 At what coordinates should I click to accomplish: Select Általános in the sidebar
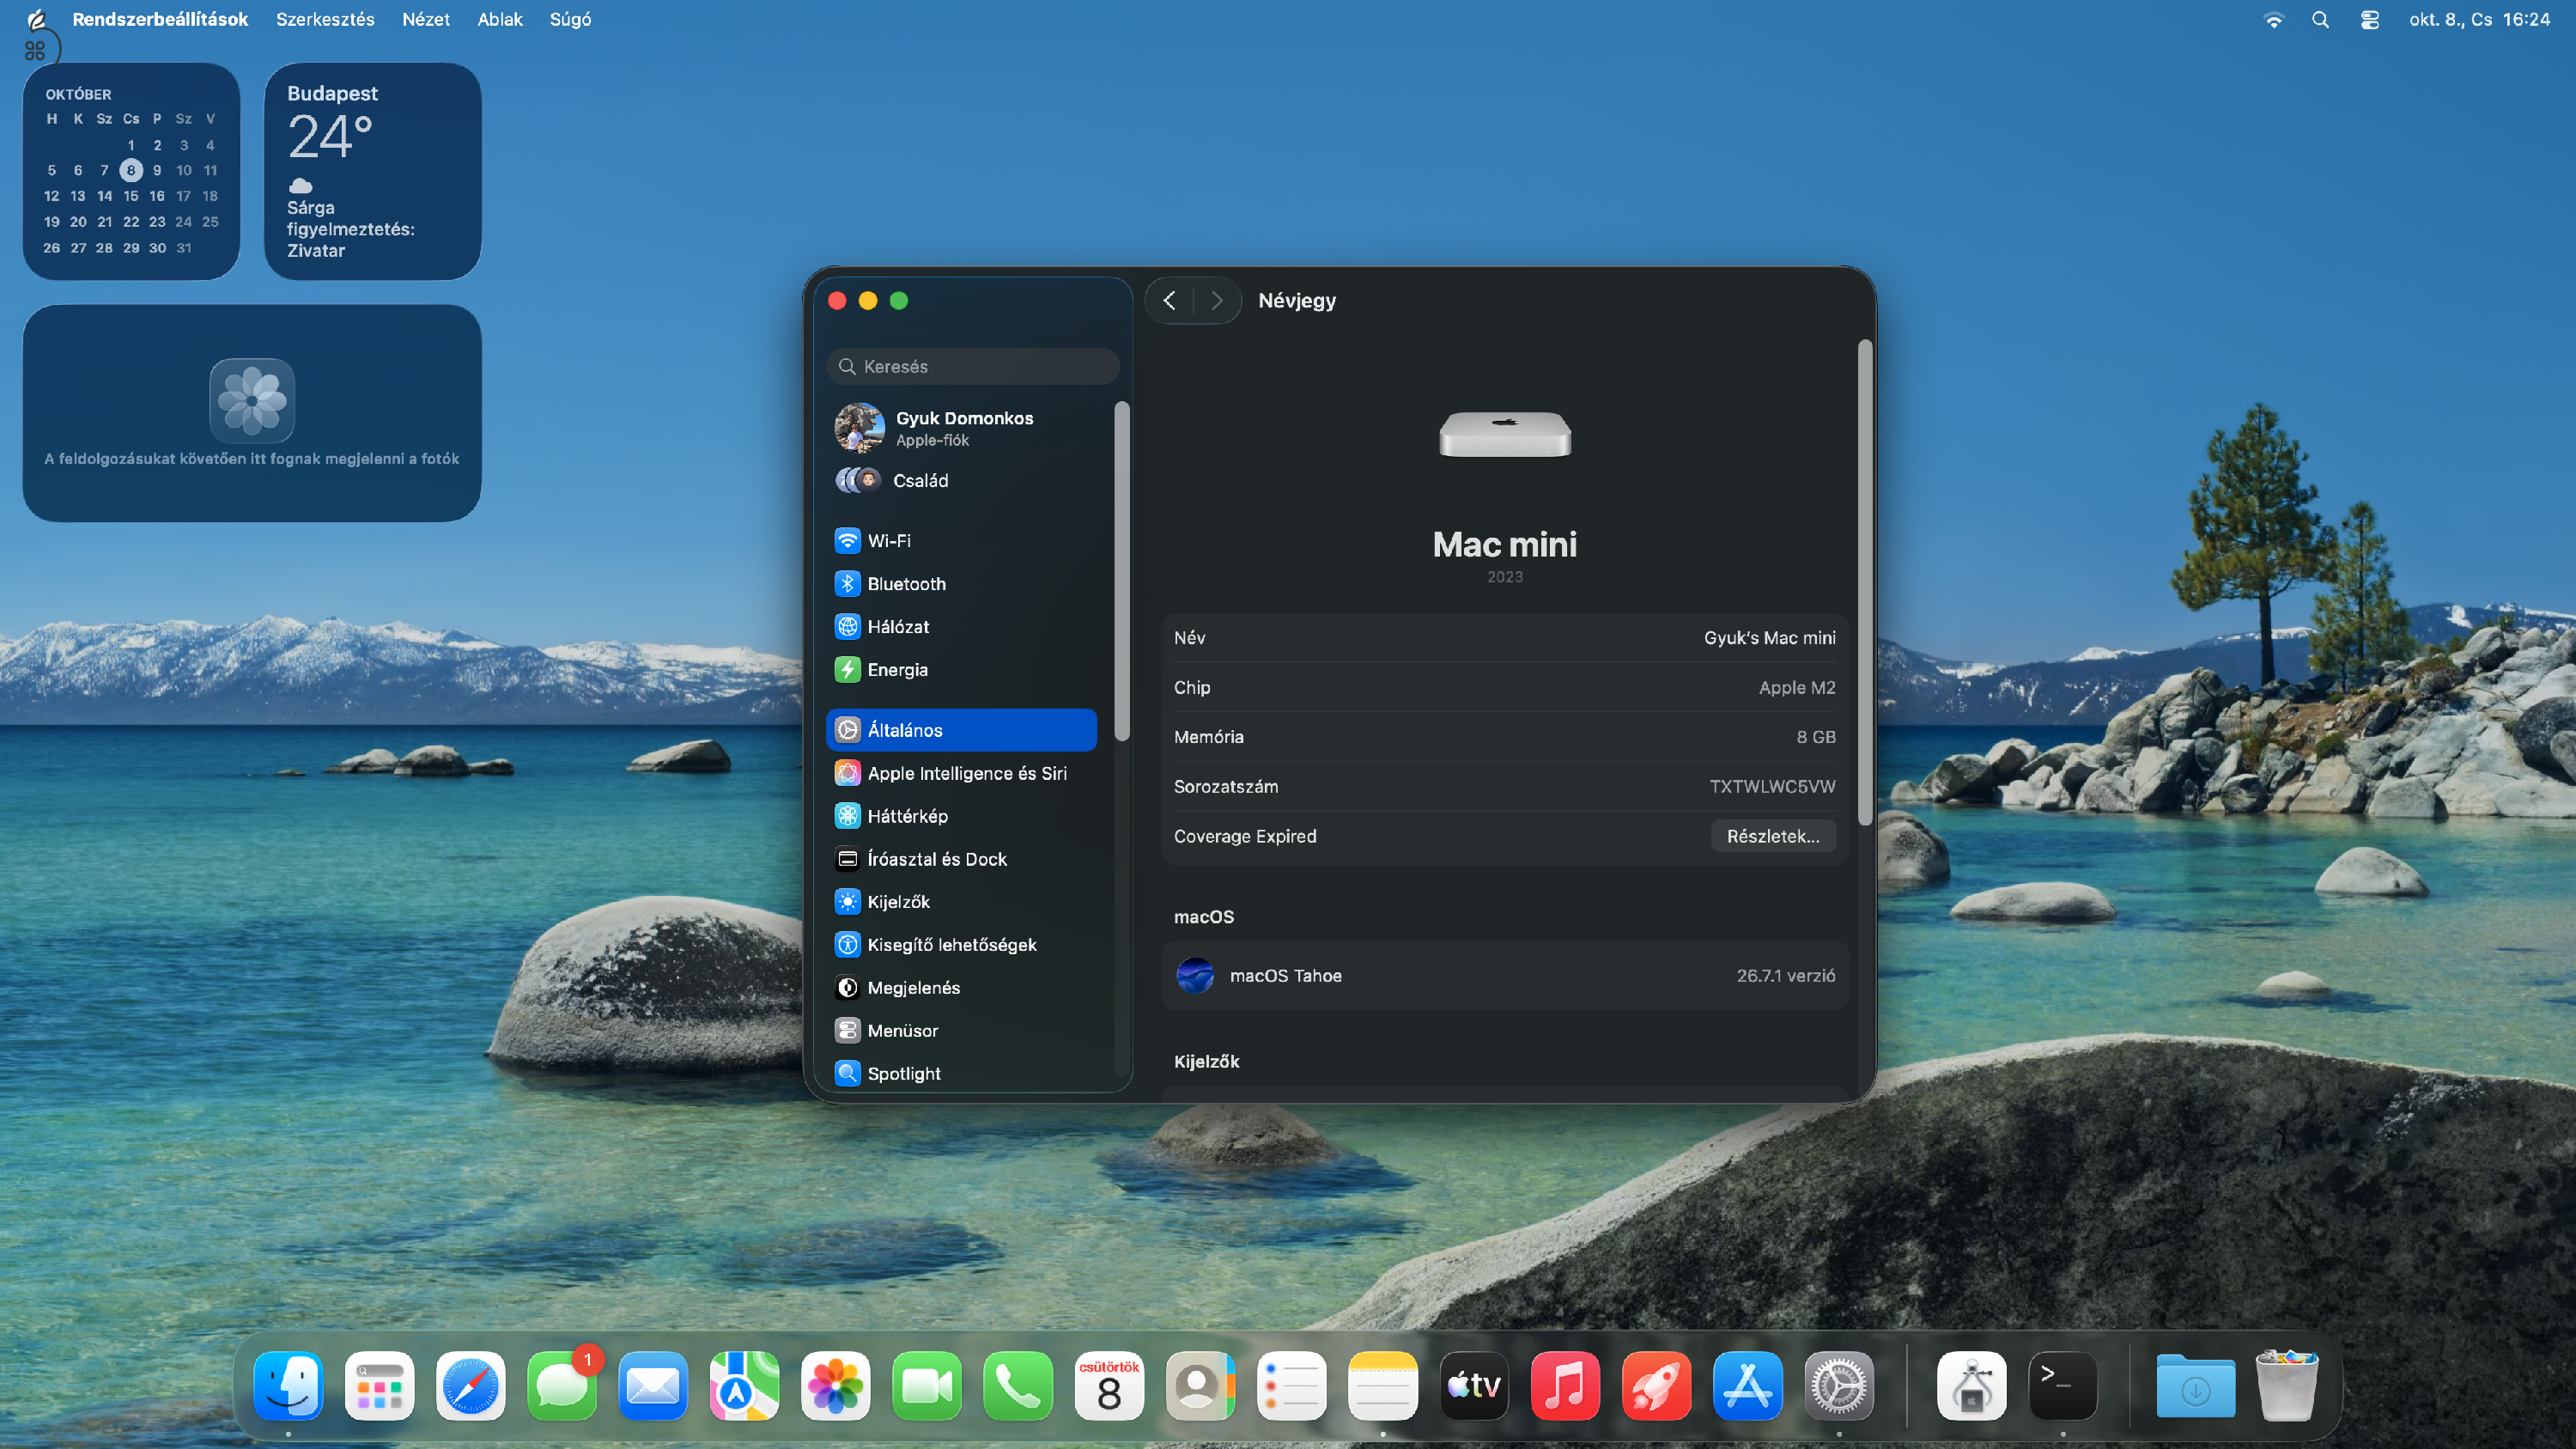pos(961,730)
